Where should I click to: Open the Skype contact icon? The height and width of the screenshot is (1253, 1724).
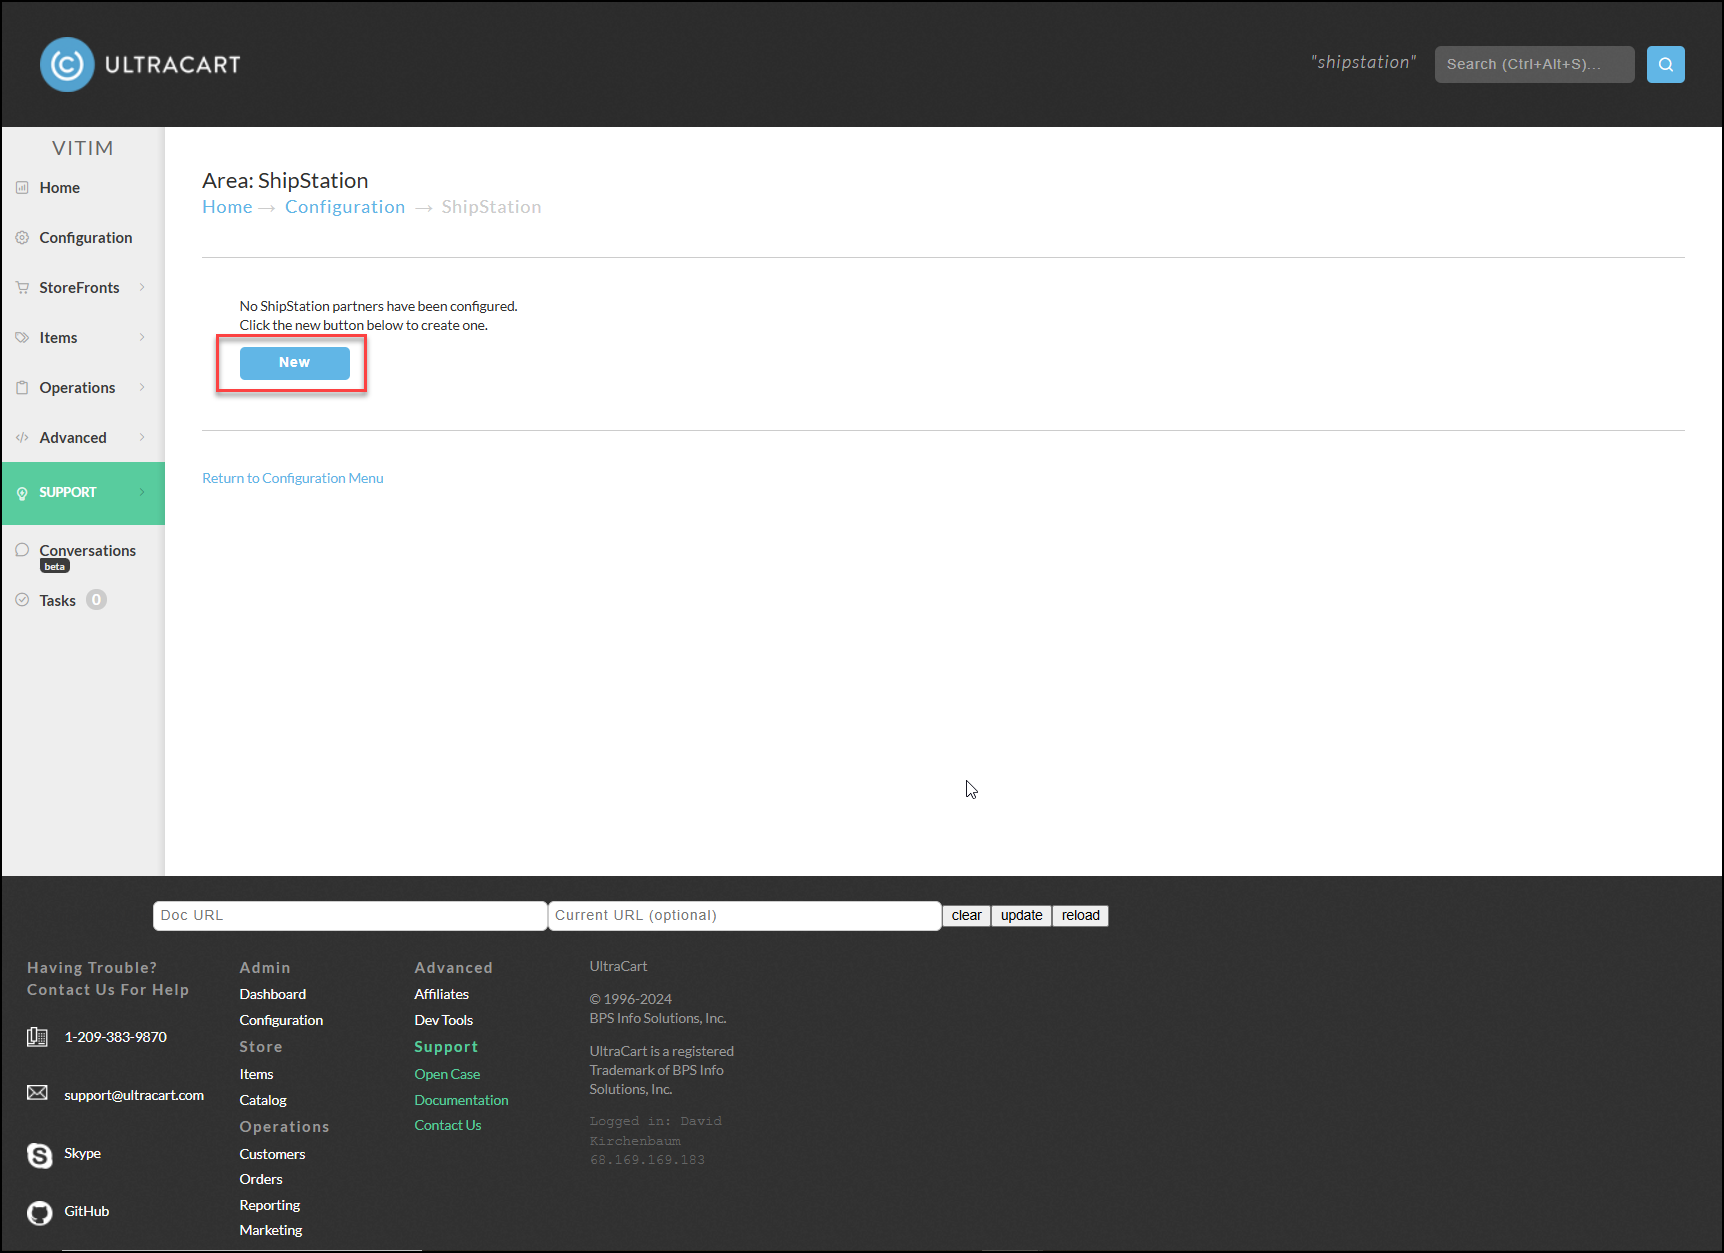(39, 1155)
